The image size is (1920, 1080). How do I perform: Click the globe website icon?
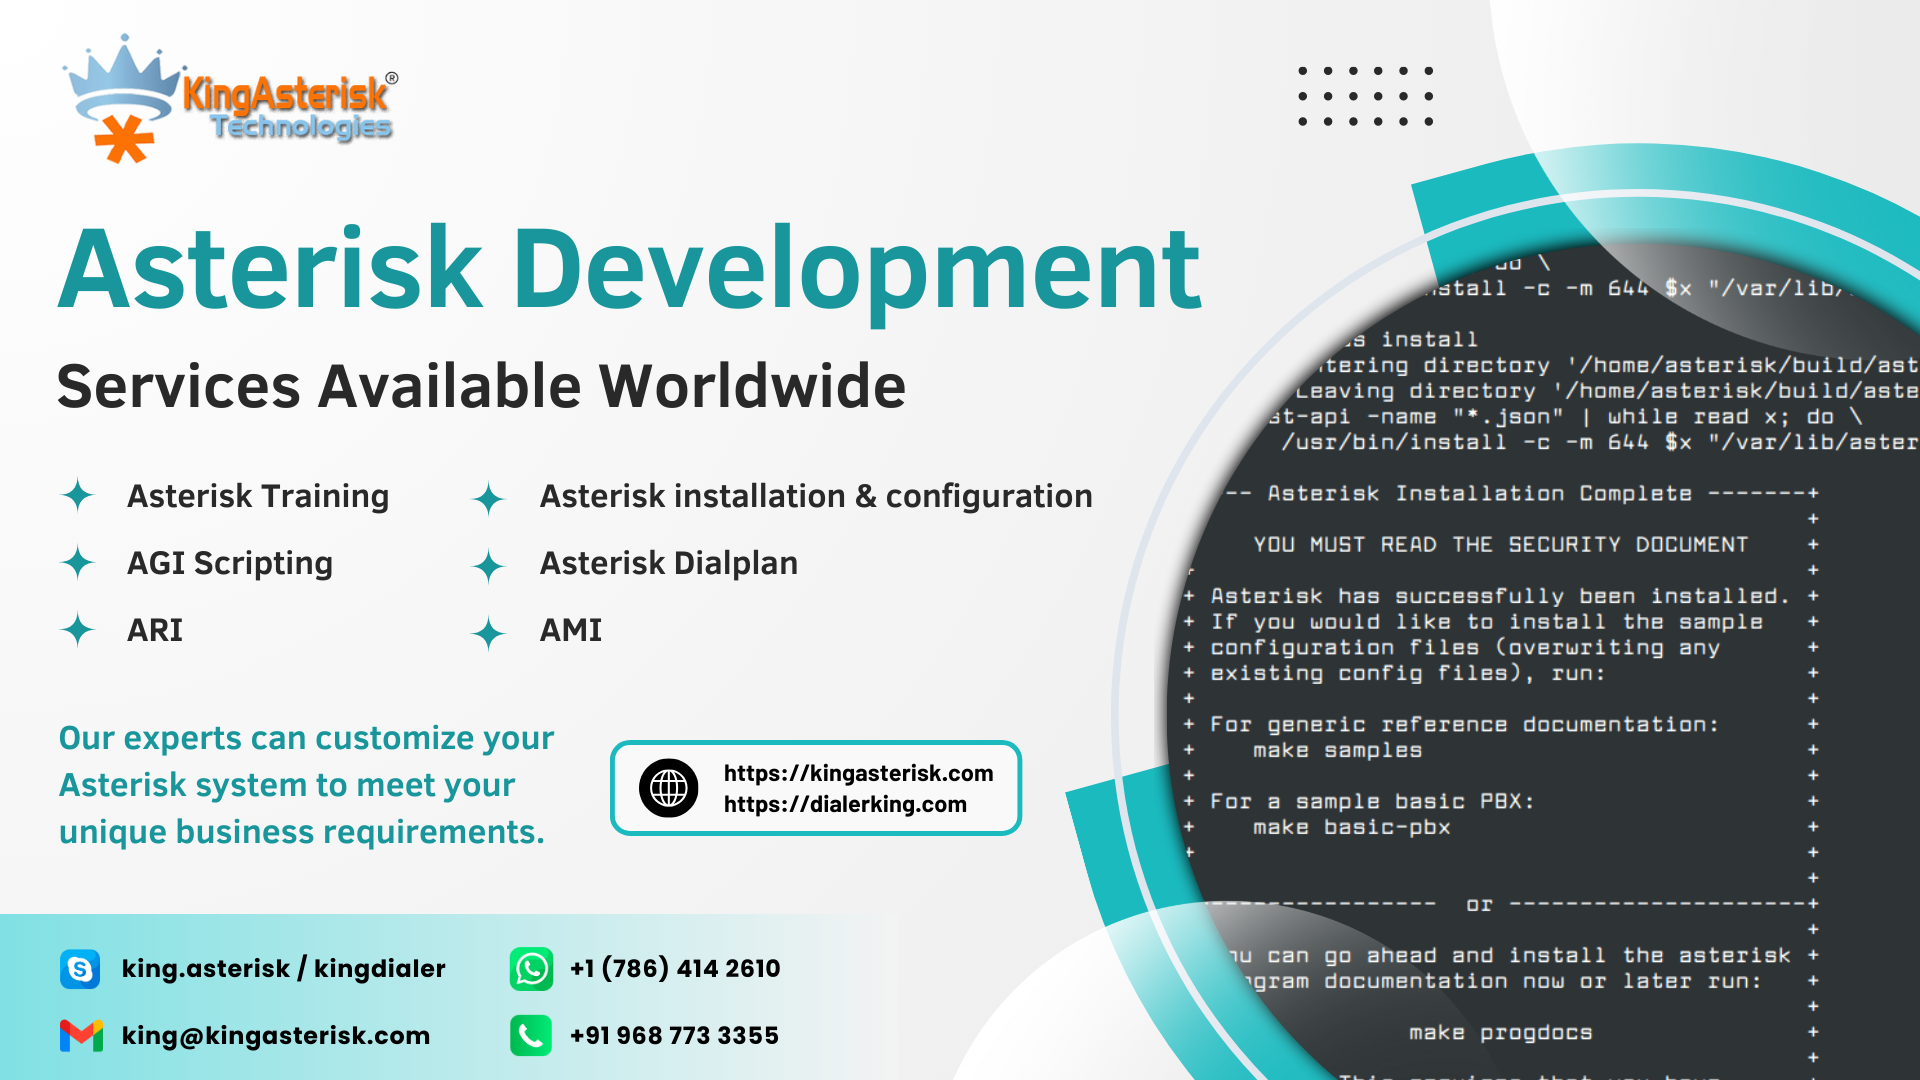point(669,788)
